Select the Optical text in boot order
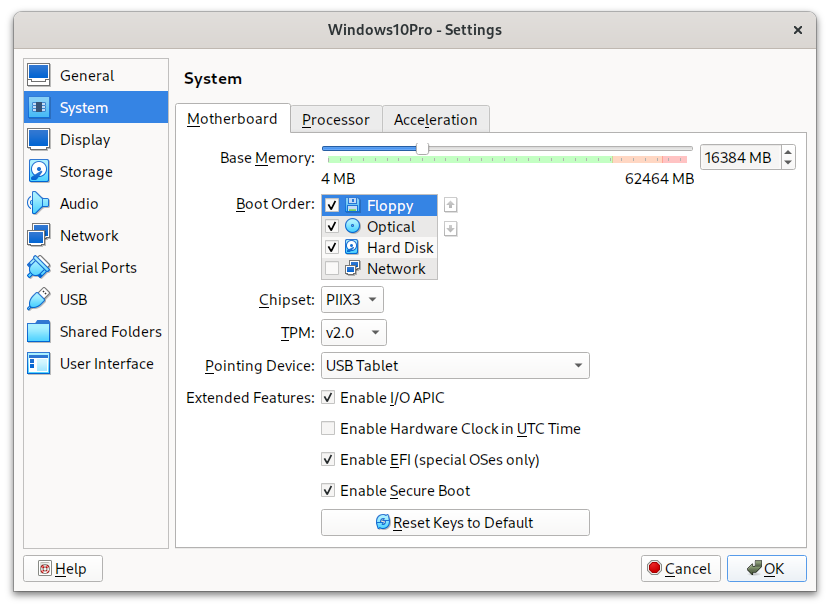The height and width of the screenshot is (608, 830). pos(391,227)
